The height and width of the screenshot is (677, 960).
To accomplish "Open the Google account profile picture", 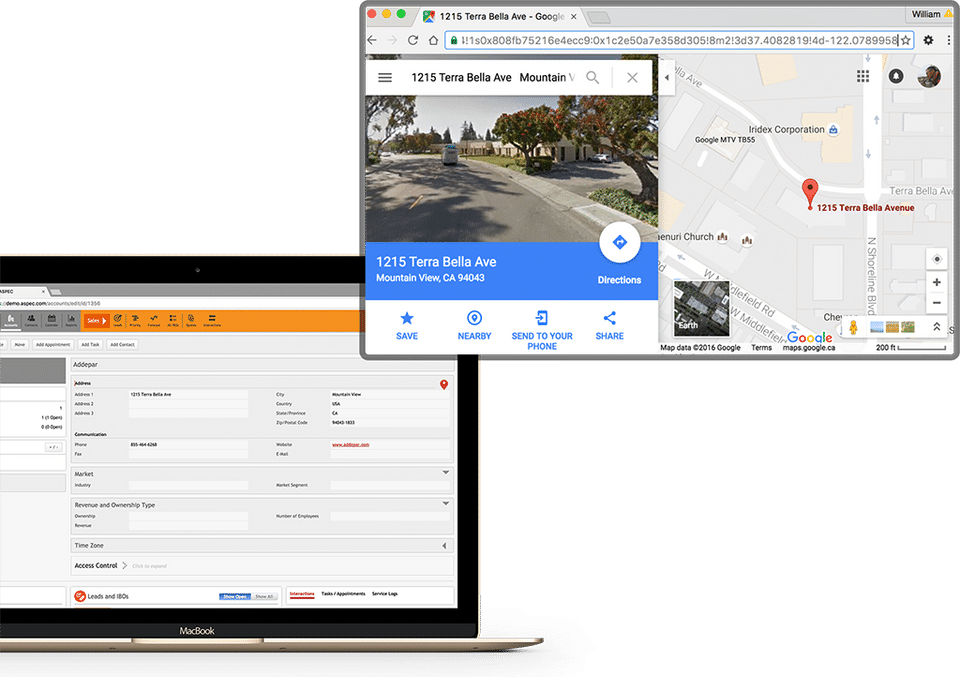I will click(x=929, y=76).
